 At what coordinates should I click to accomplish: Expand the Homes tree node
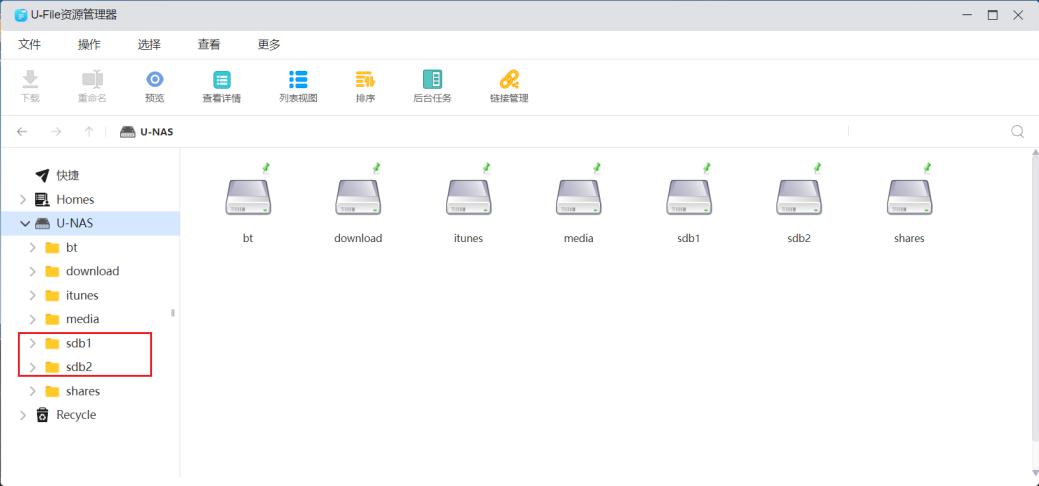23,200
